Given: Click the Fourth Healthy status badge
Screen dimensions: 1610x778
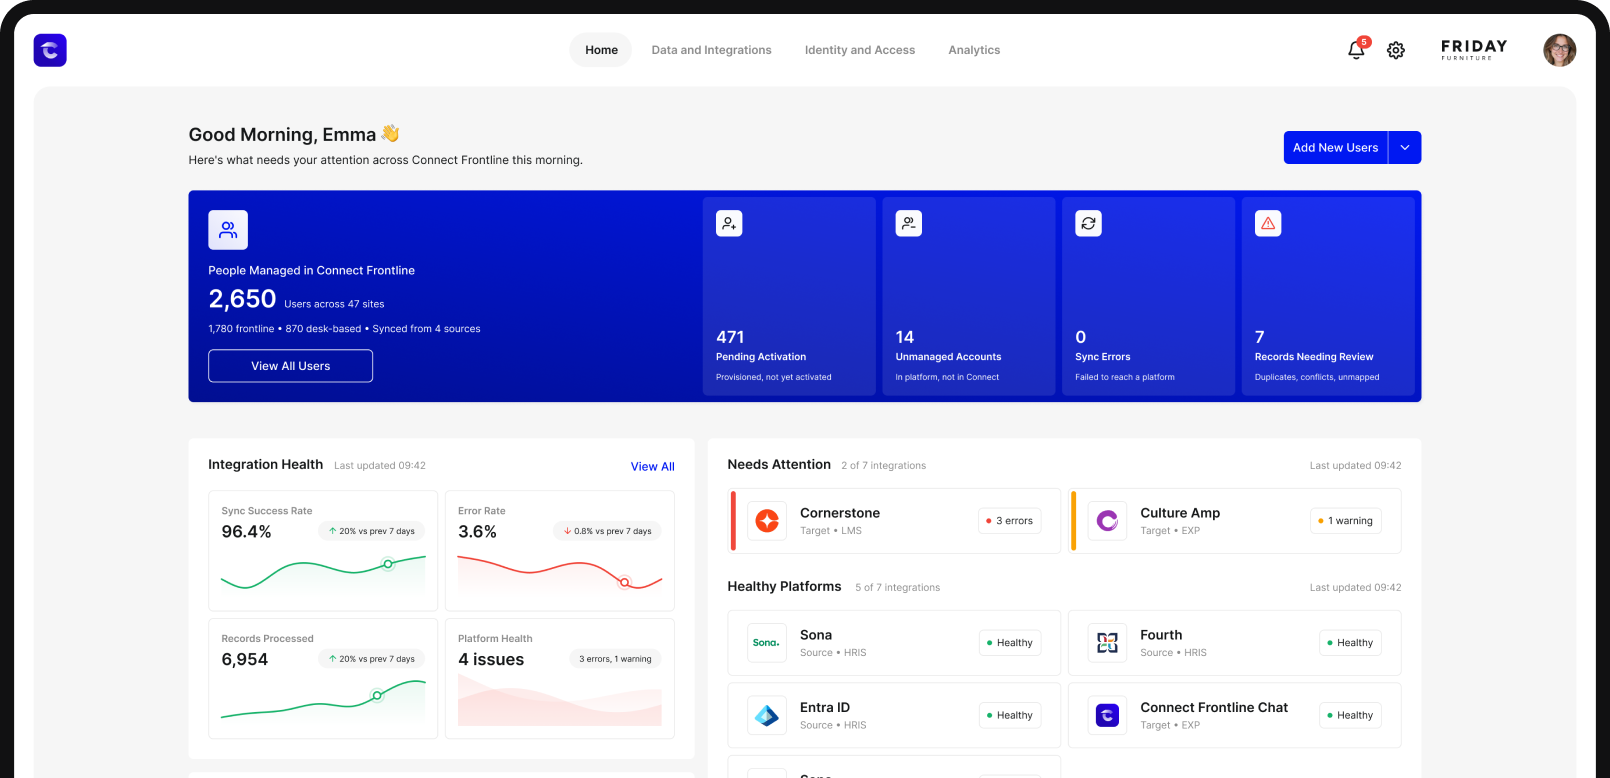Looking at the screenshot, I should (x=1350, y=643).
